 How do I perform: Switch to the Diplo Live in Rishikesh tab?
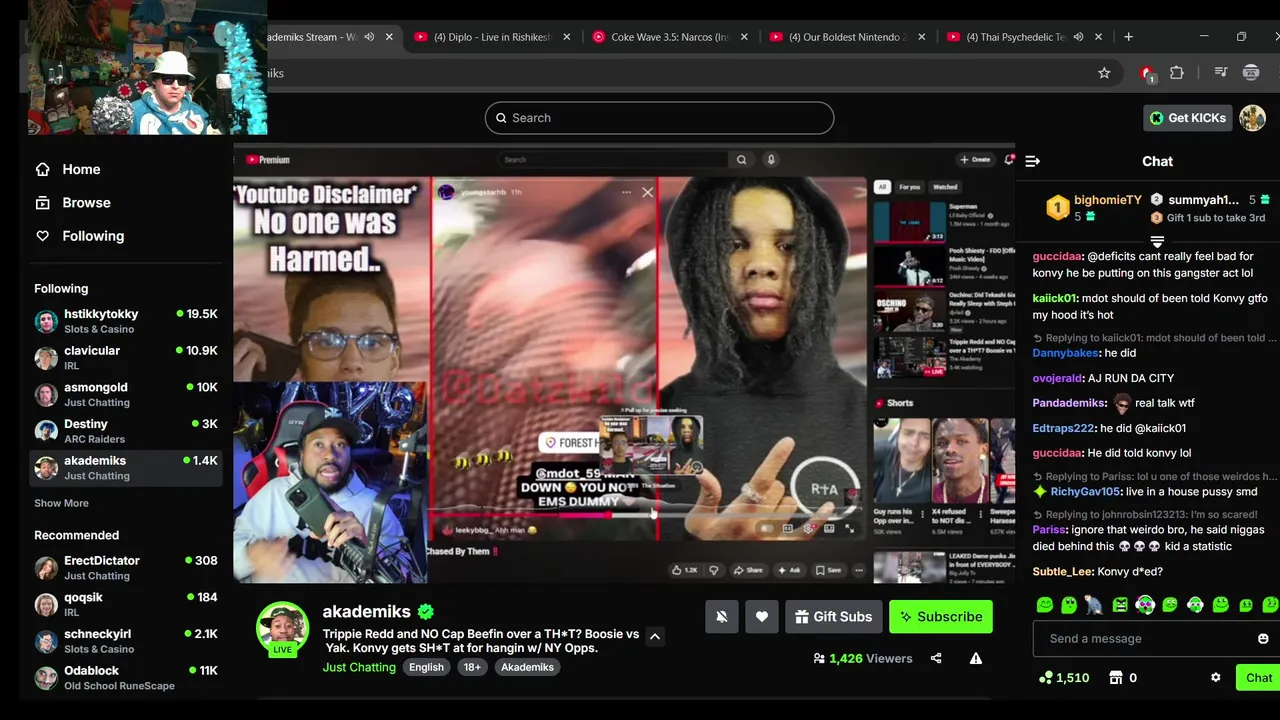click(493, 37)
